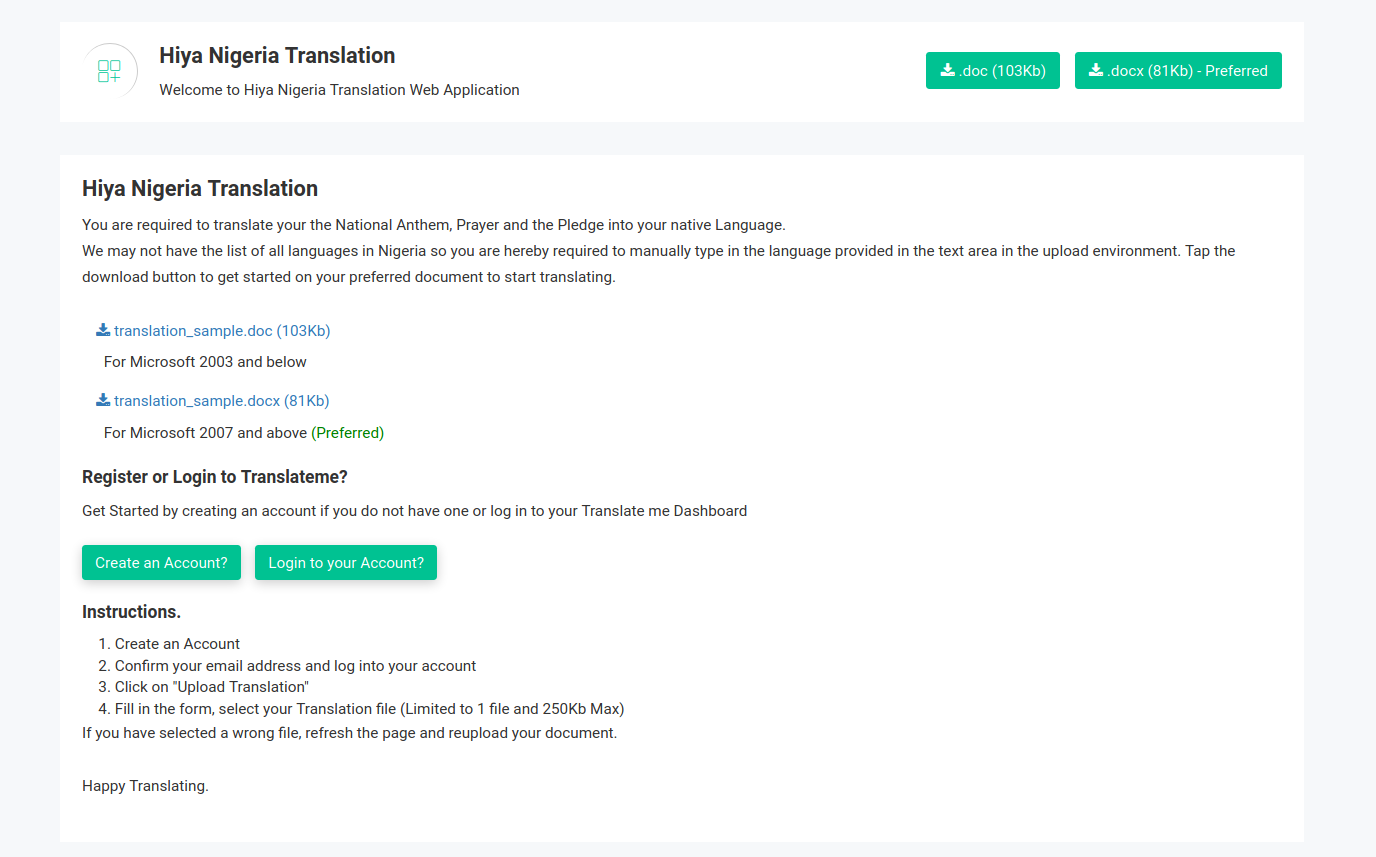Screen dimensions: 1376x857
Task: Click the Hiya Nigeria Translation page heading
Action: coord(199,188)
